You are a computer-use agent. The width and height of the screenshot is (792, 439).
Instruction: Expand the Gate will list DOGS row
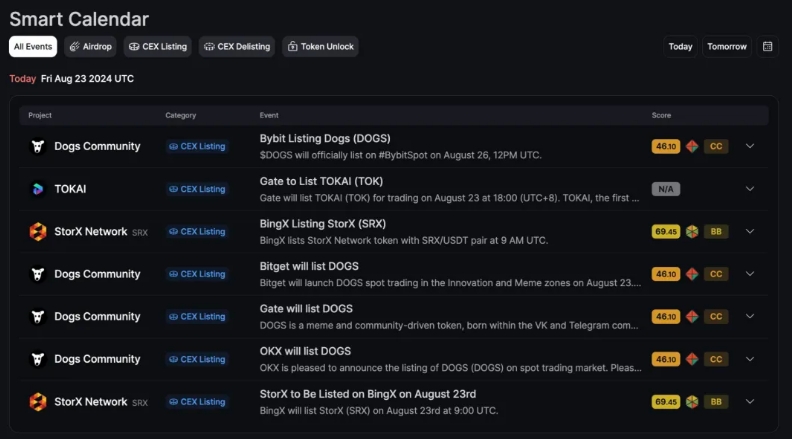(750, 316)
